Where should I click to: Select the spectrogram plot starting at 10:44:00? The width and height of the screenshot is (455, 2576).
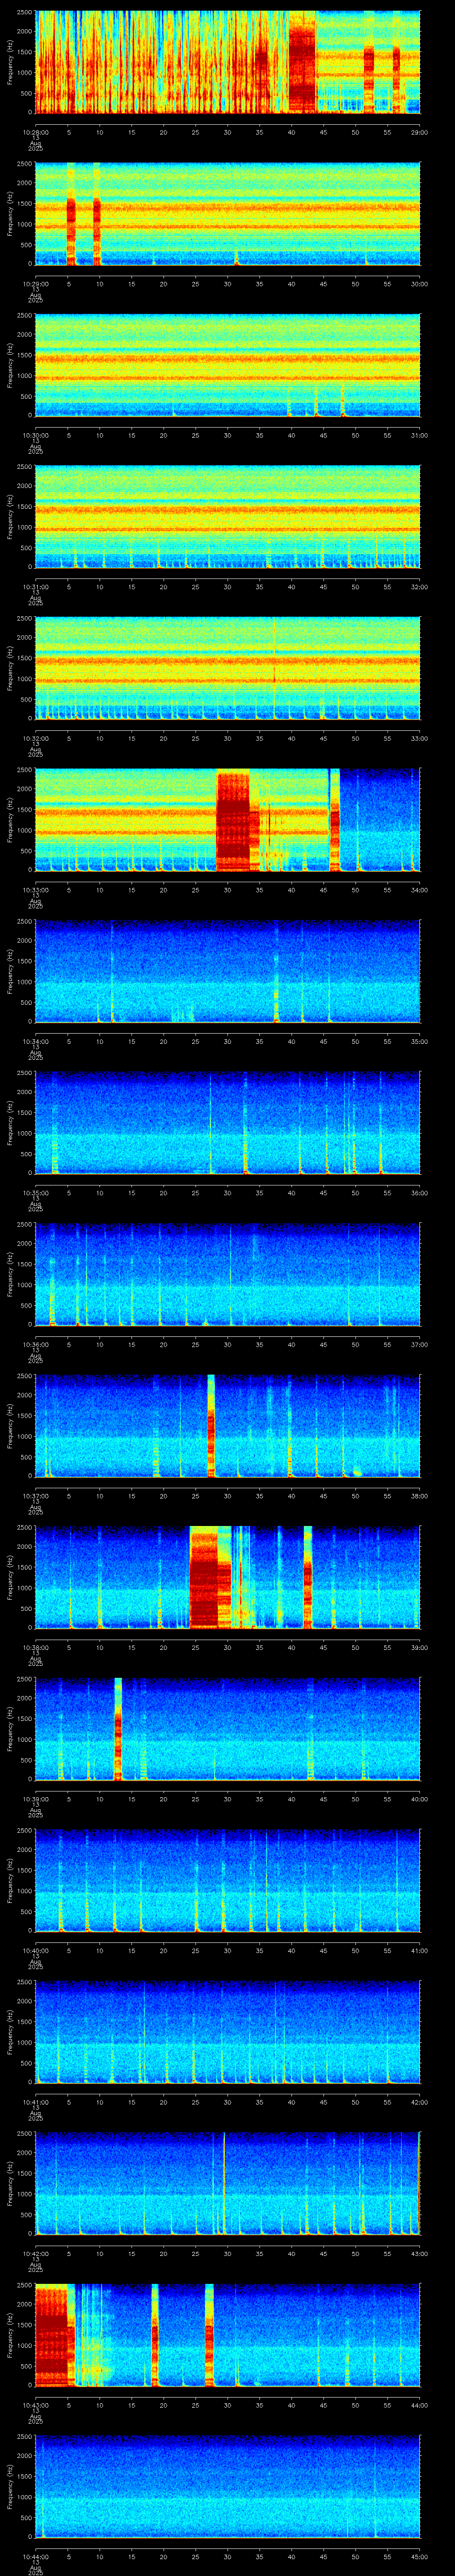click(227, 2487)
